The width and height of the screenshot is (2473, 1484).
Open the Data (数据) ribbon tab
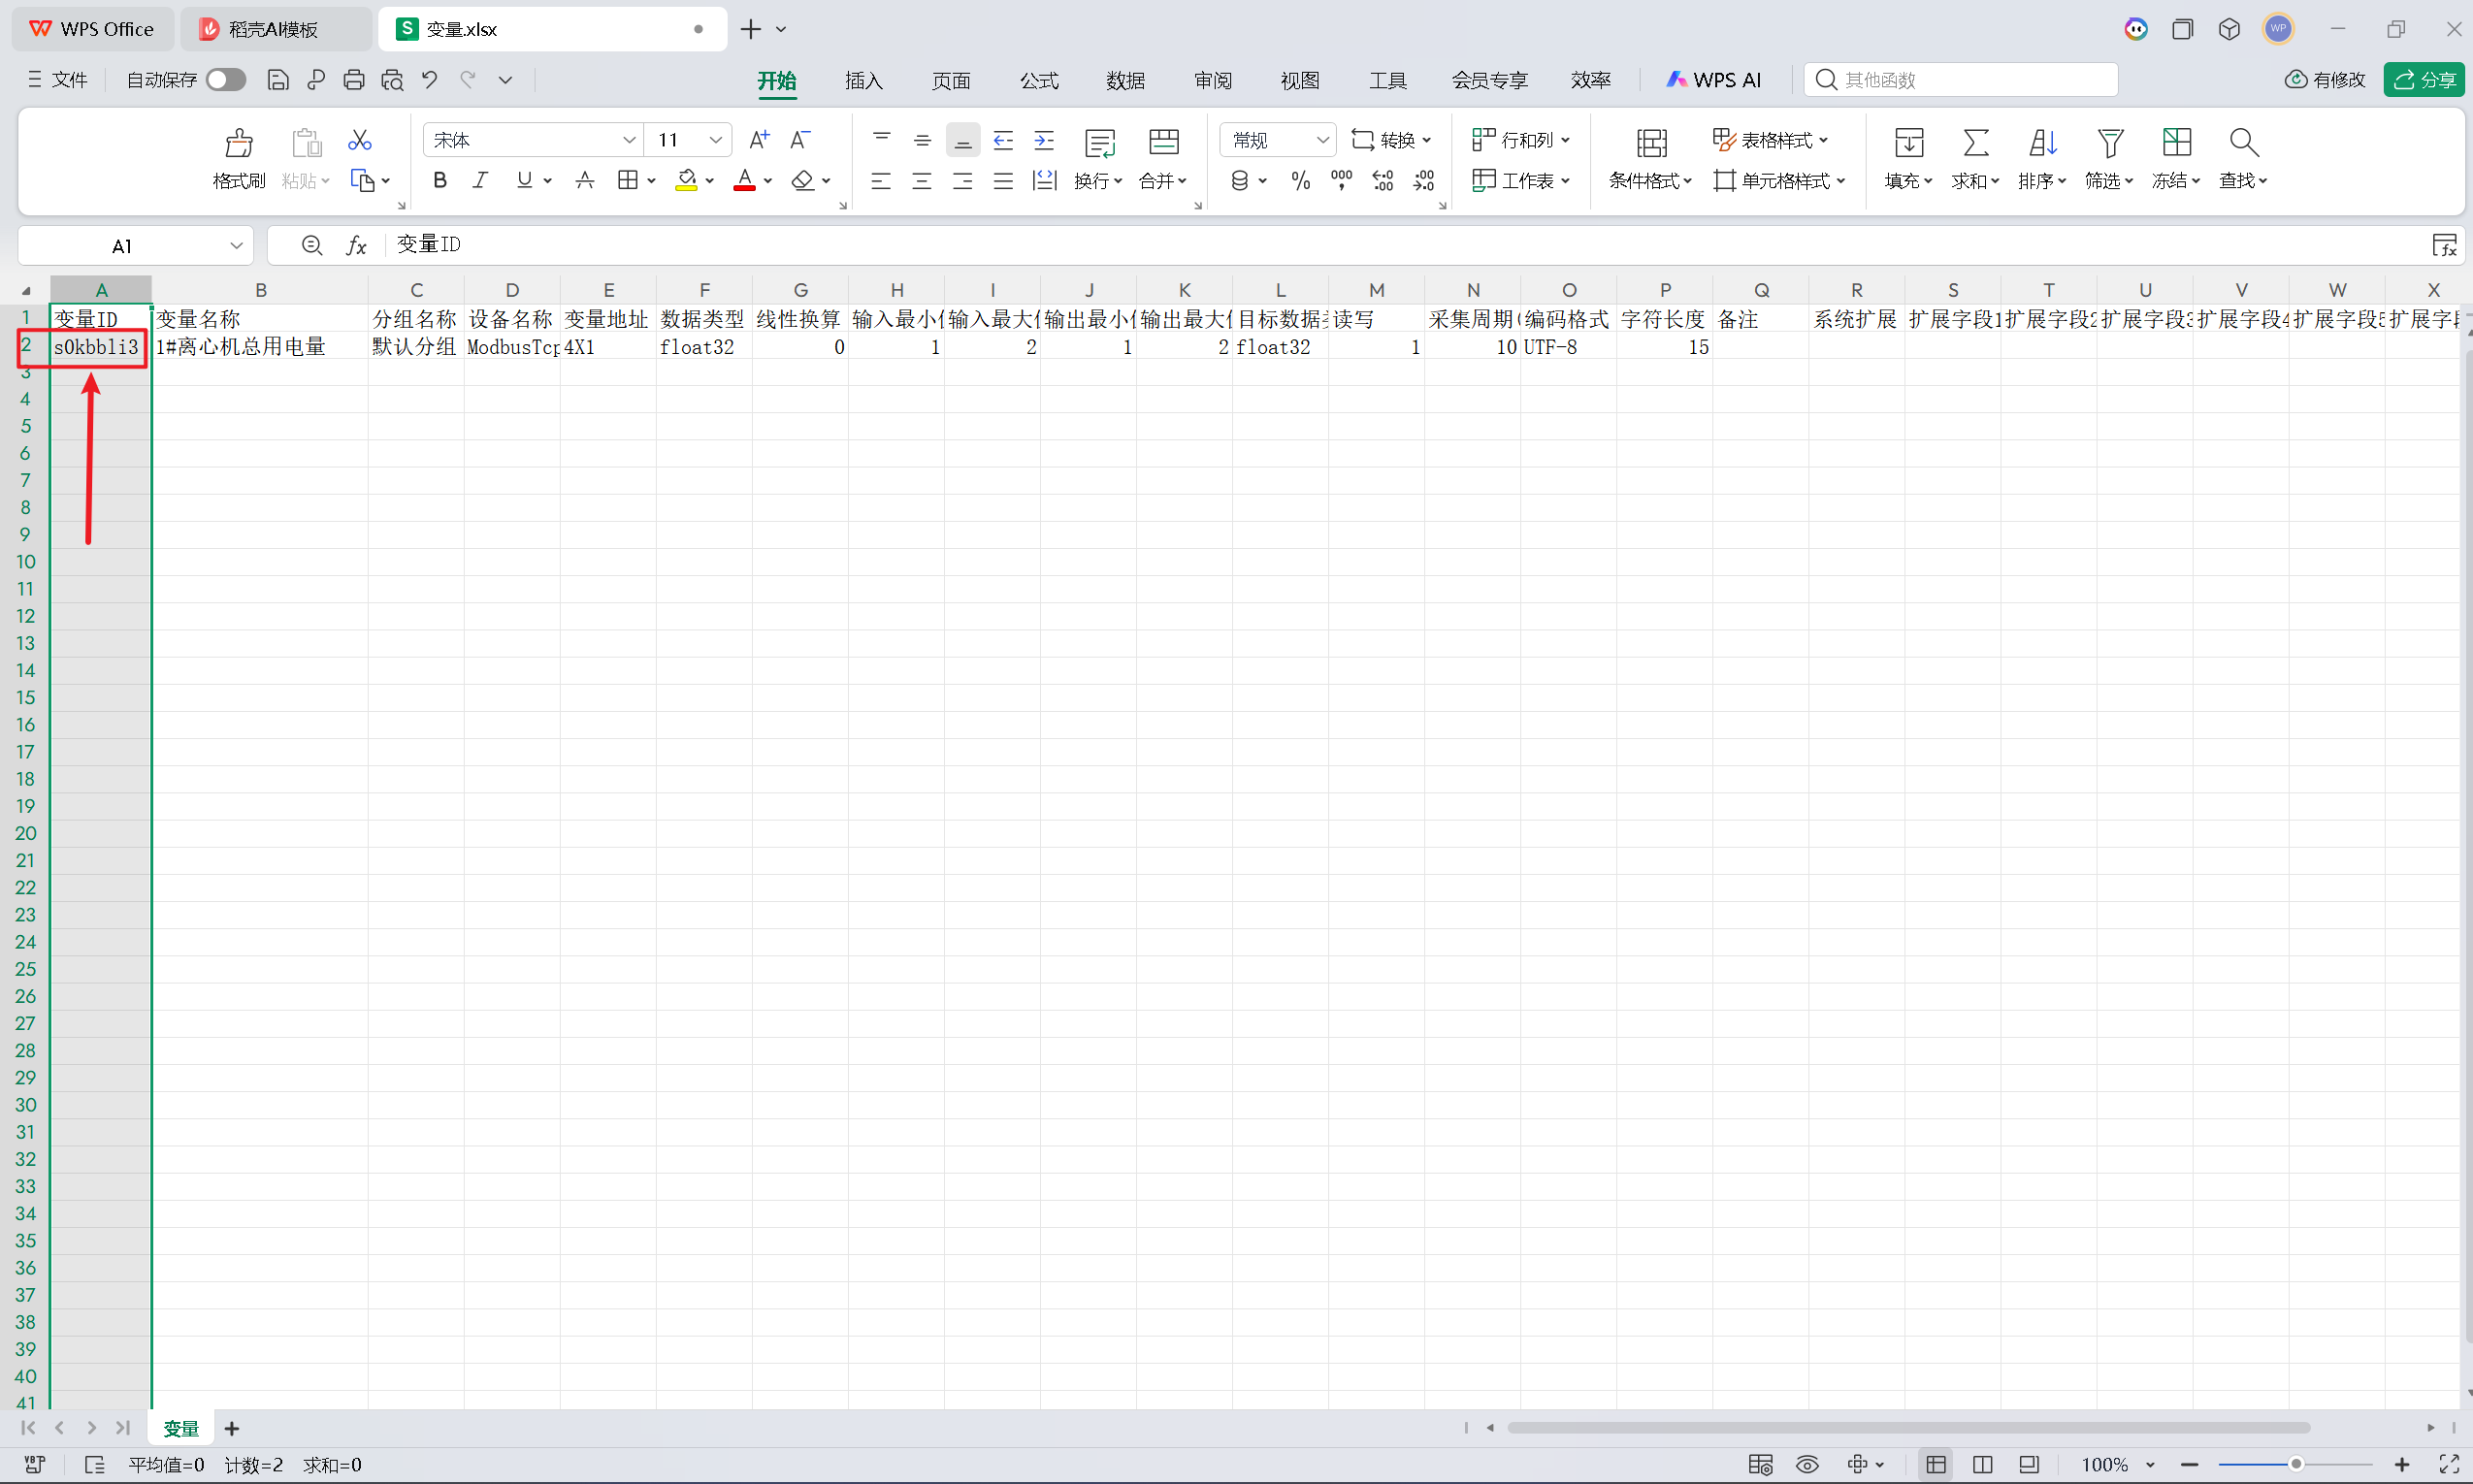tap(1125, 80)
